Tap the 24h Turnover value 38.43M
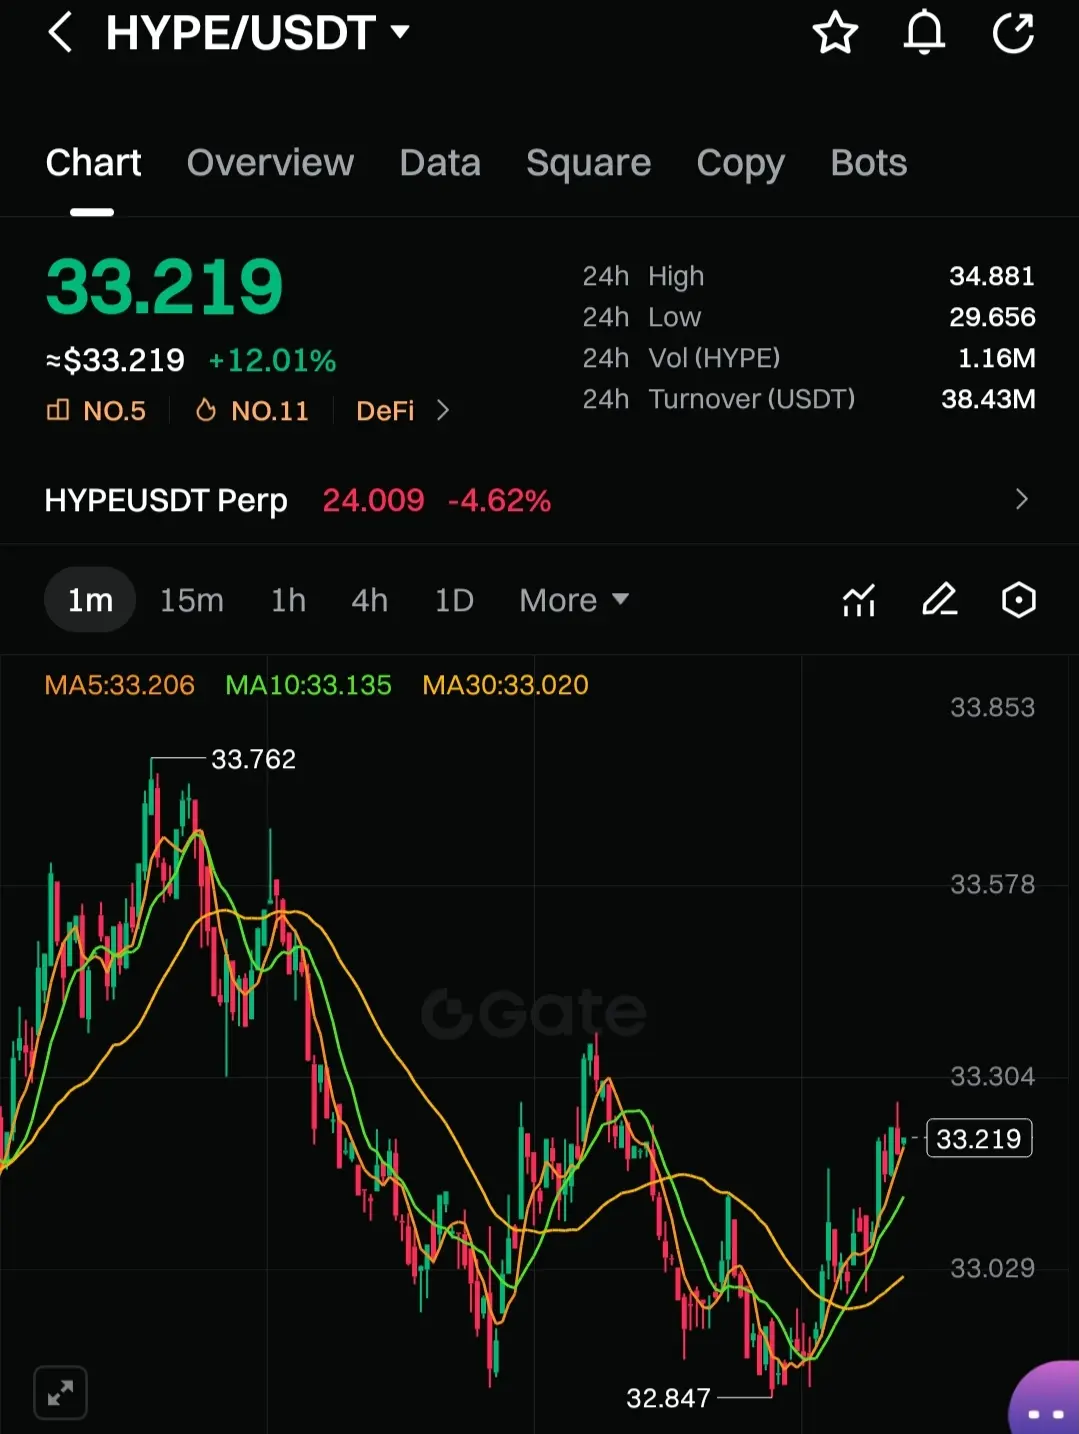The height and width of the screenshot is (1434, 1079). 988,399
